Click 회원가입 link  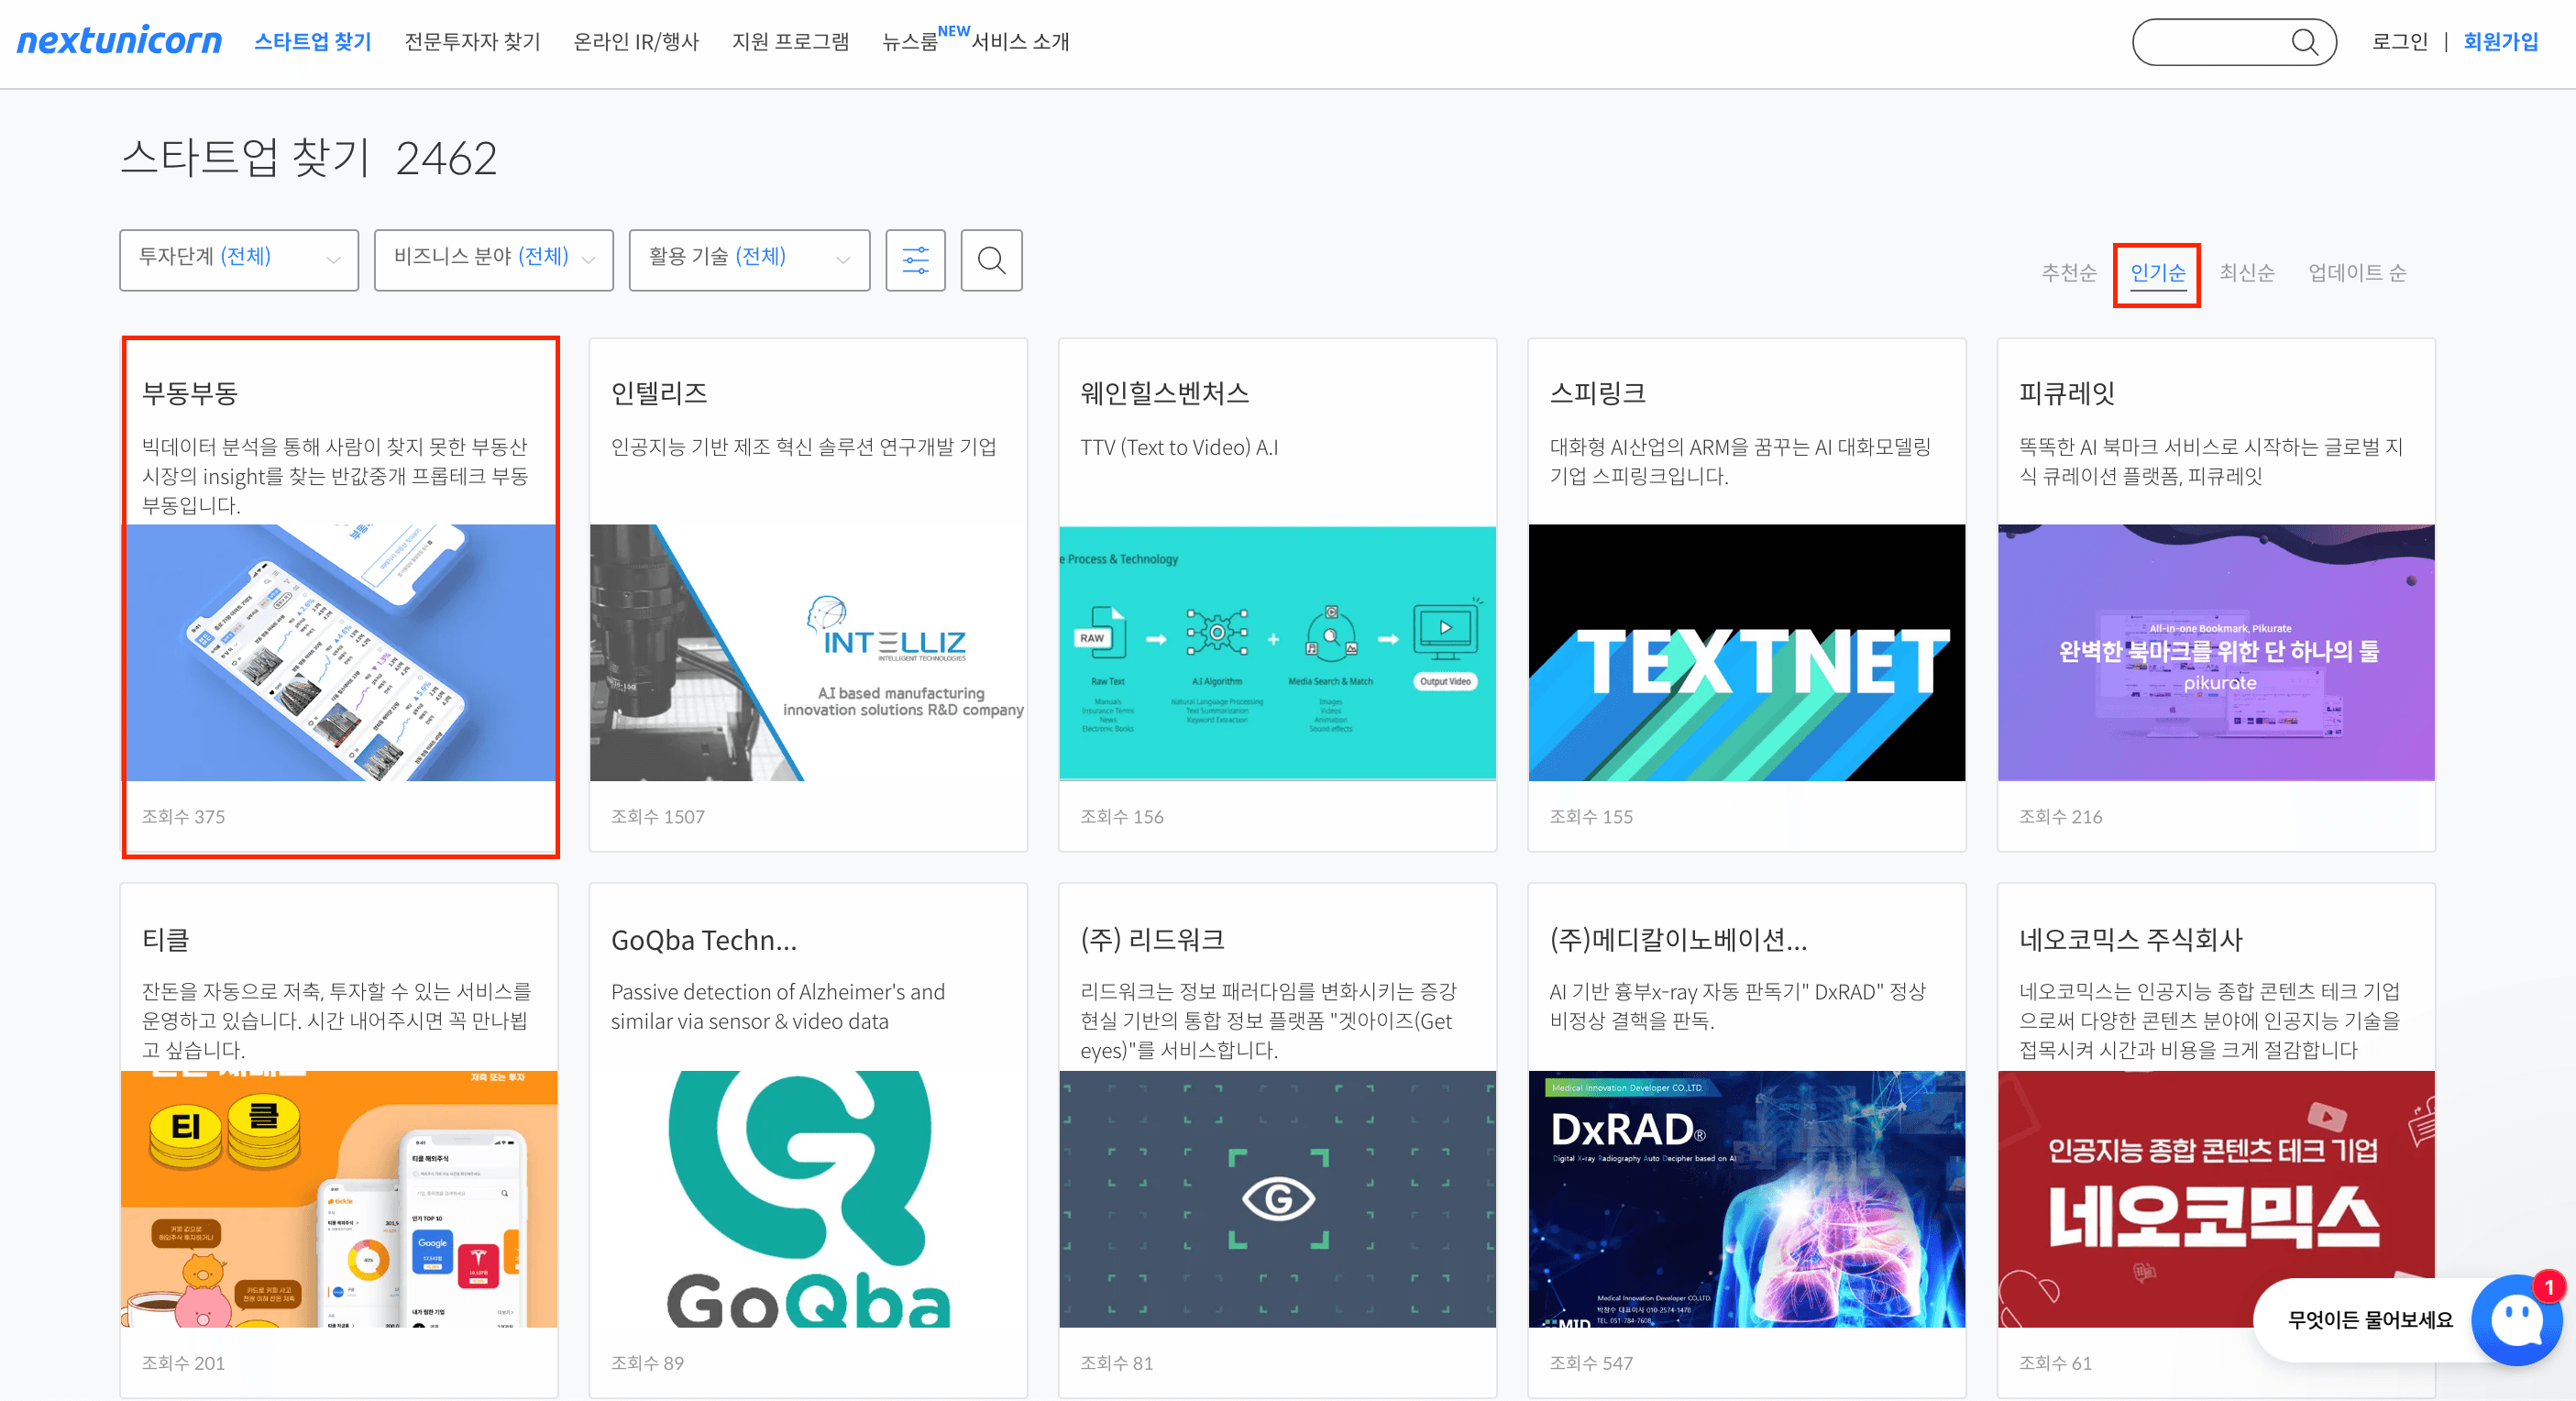pos(2500,42)
